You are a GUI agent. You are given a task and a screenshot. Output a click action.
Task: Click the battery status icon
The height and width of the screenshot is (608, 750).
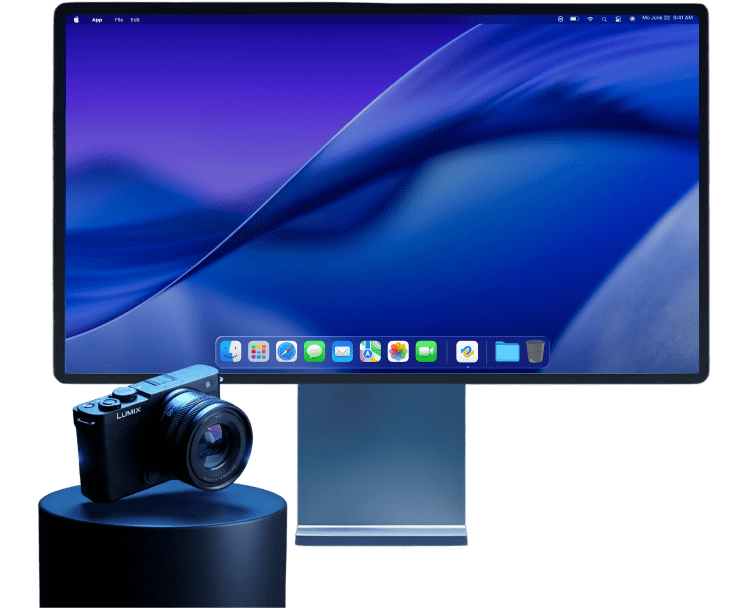tap(574, 19)
